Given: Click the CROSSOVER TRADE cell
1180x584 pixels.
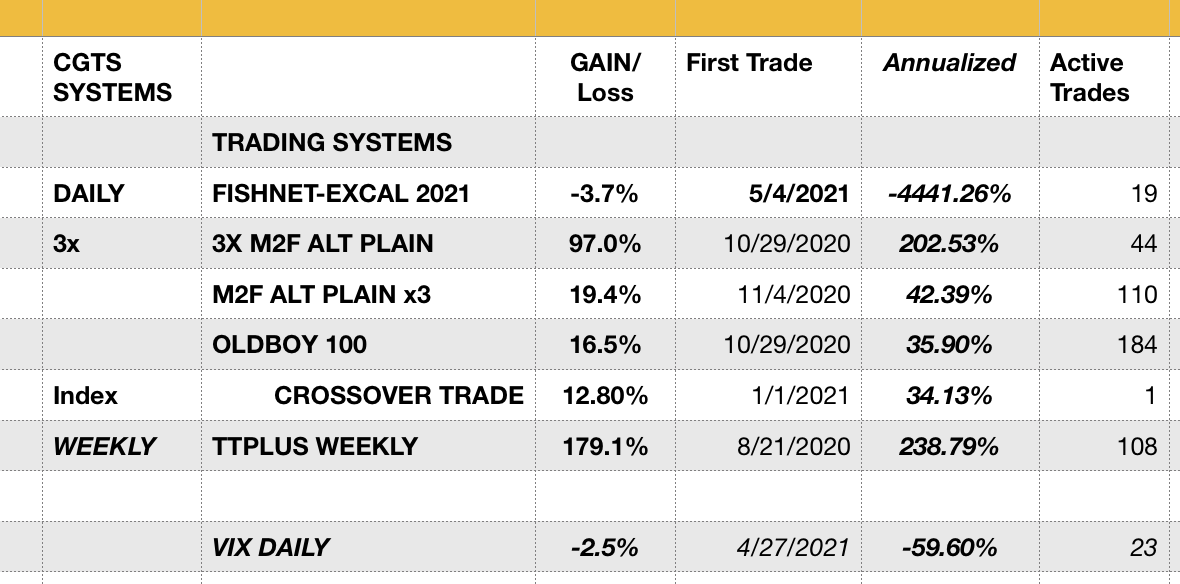Looking at the screenshot, I should tap(398, 395).
